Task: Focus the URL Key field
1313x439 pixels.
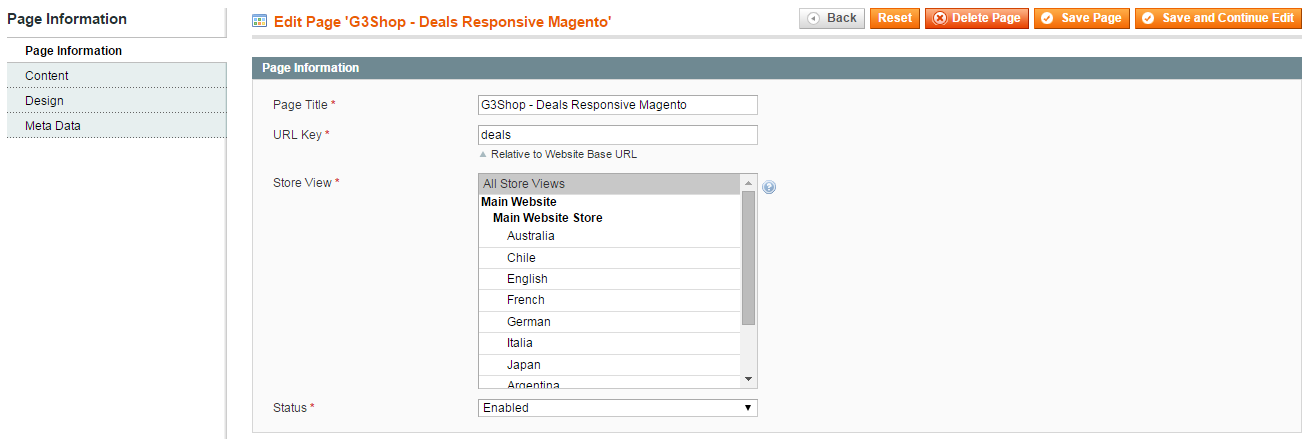Action: 618,135
